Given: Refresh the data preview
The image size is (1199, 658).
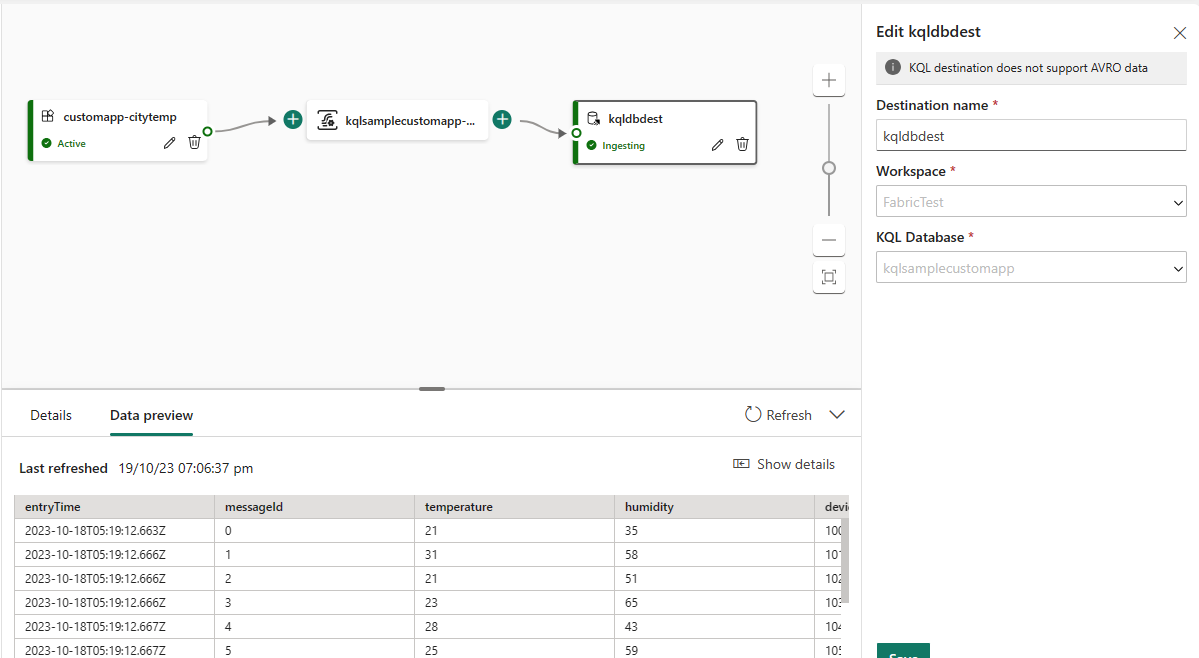Looking at the screenshot, I should tap(778, 415).
